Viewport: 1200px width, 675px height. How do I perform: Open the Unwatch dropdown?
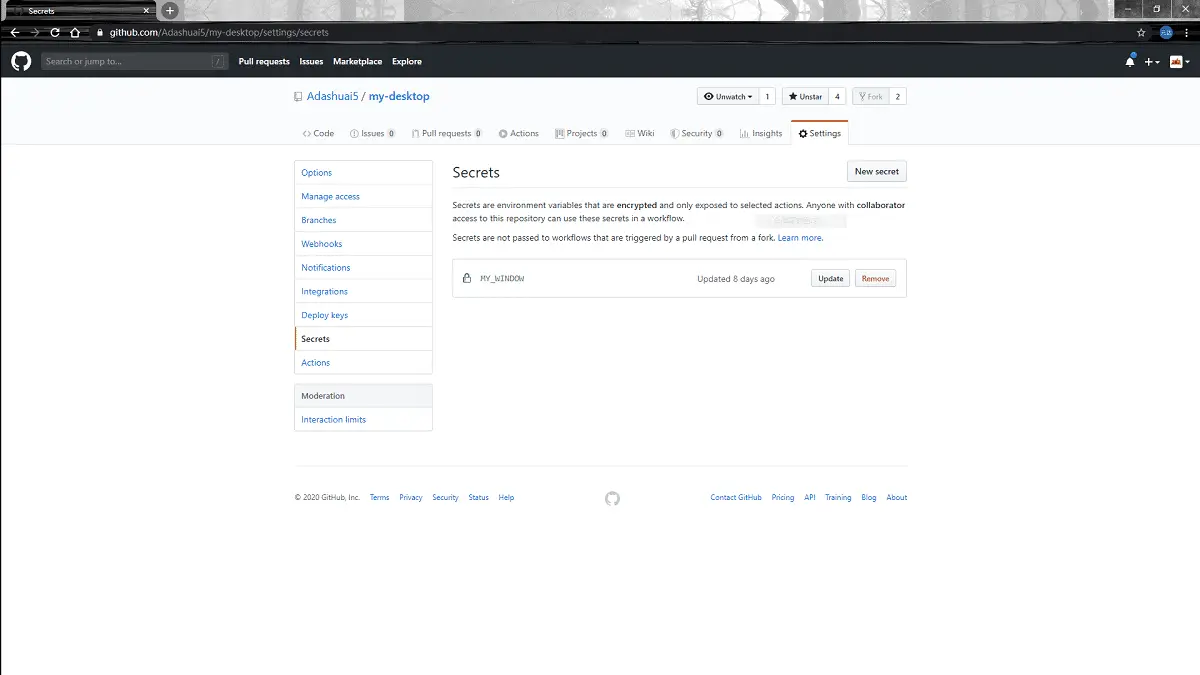728,97
